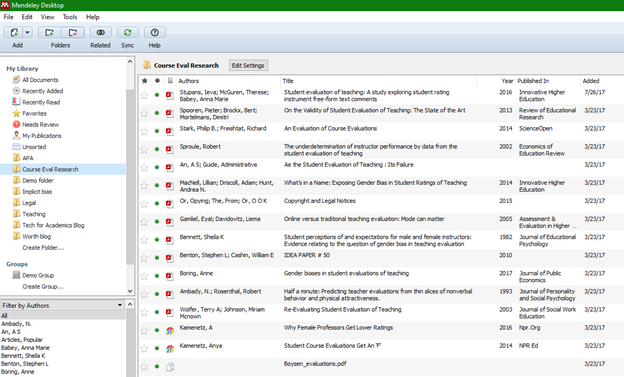The width and height of the screenshot is (624, 377).
Task: Click the Related documents icon
Action: tap(100, 32)
